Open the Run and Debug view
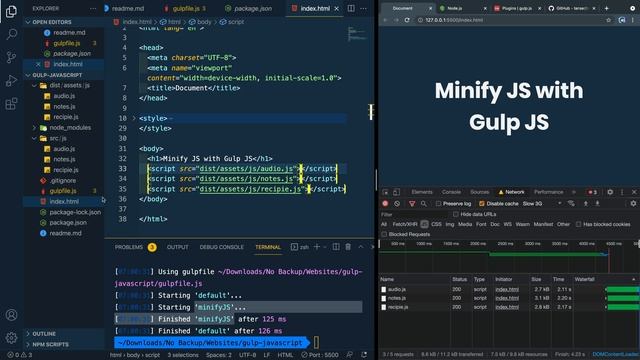The image size is (640, 360). pos(11,80)
